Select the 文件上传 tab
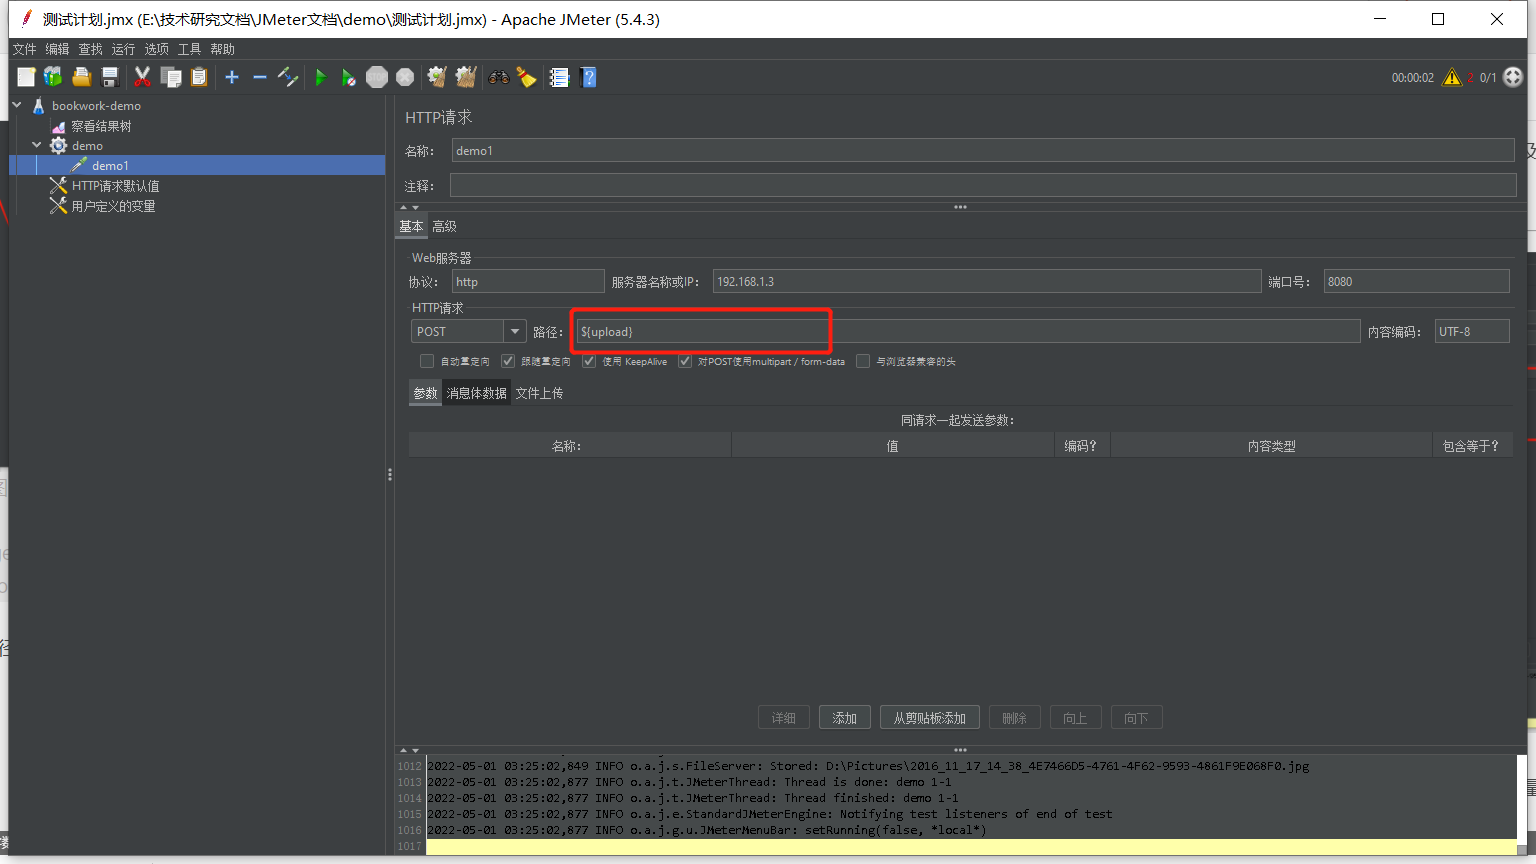Image resolution: width=1536 pixels, height=864 pixels. click(539, 393)
